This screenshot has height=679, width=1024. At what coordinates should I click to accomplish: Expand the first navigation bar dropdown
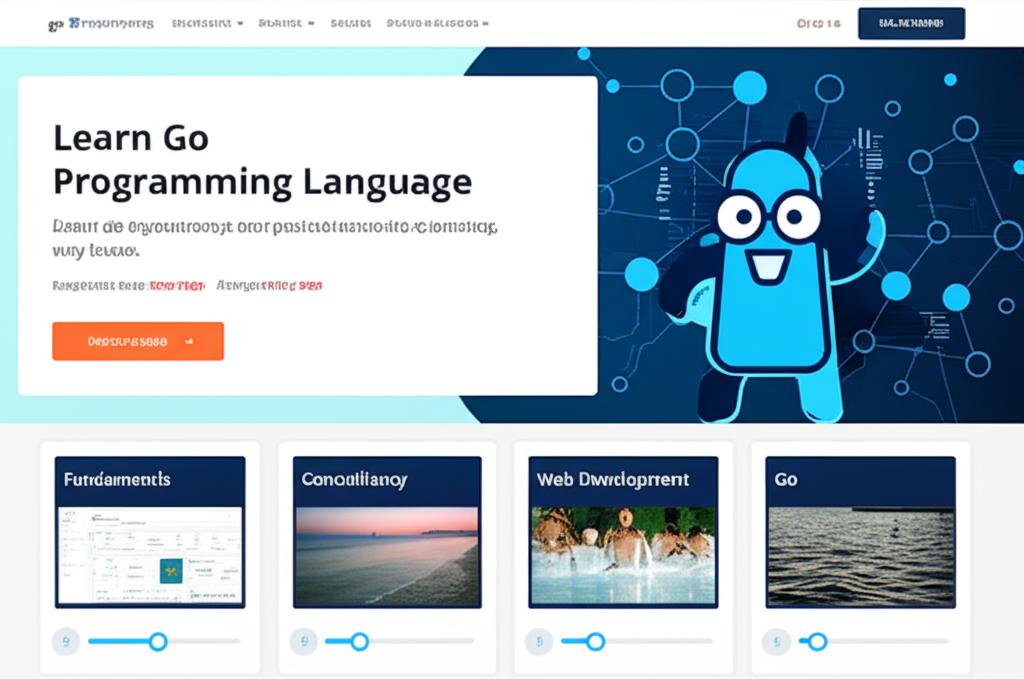point(205,22)
